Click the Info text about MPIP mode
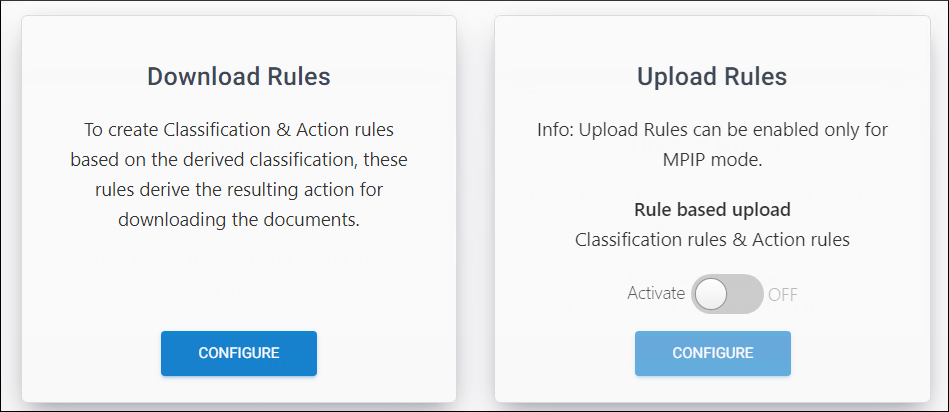Viewport: 949px width, 412px height. (712, 145)
